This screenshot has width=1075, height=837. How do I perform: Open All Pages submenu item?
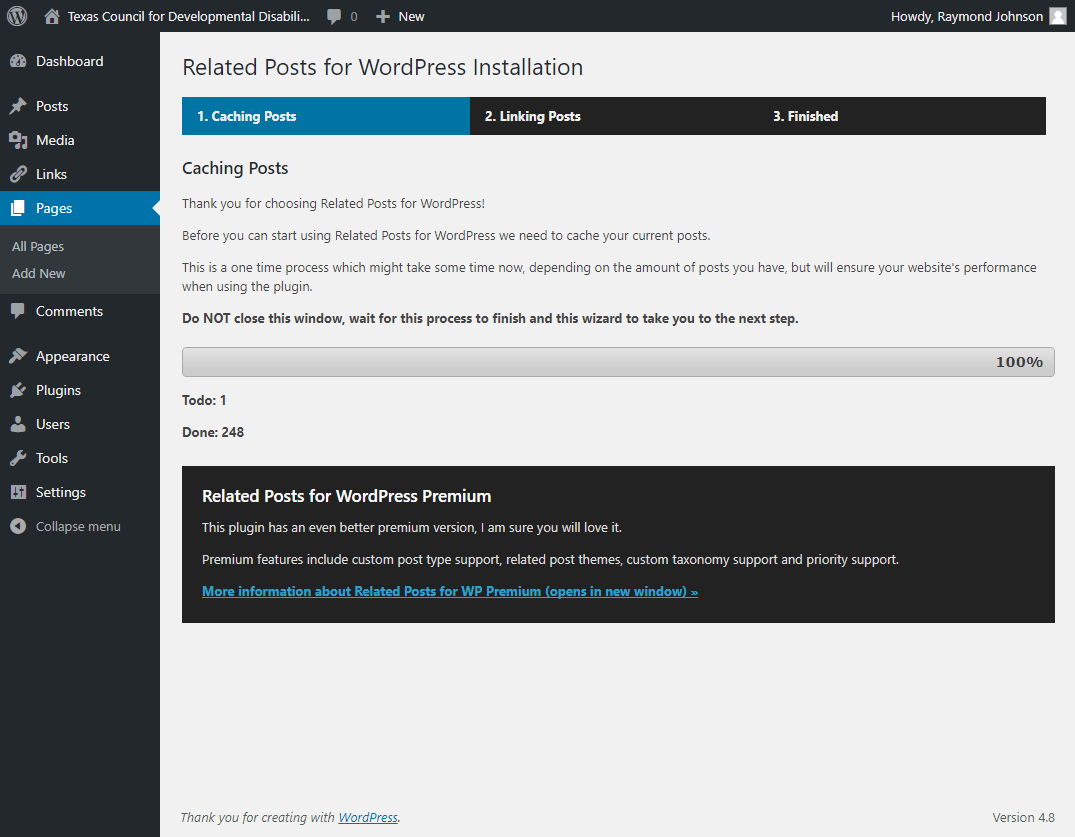(38, 247)
